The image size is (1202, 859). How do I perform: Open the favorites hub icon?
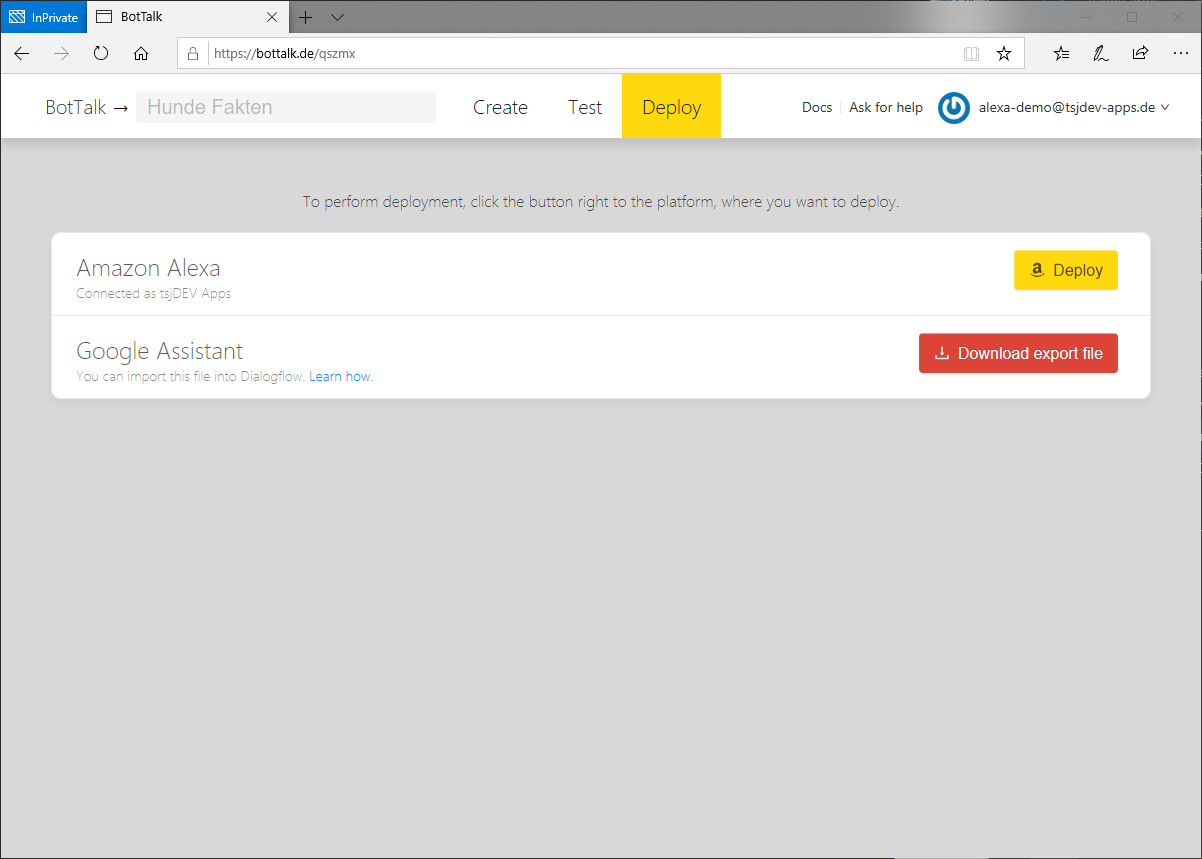pos(1062,54)
